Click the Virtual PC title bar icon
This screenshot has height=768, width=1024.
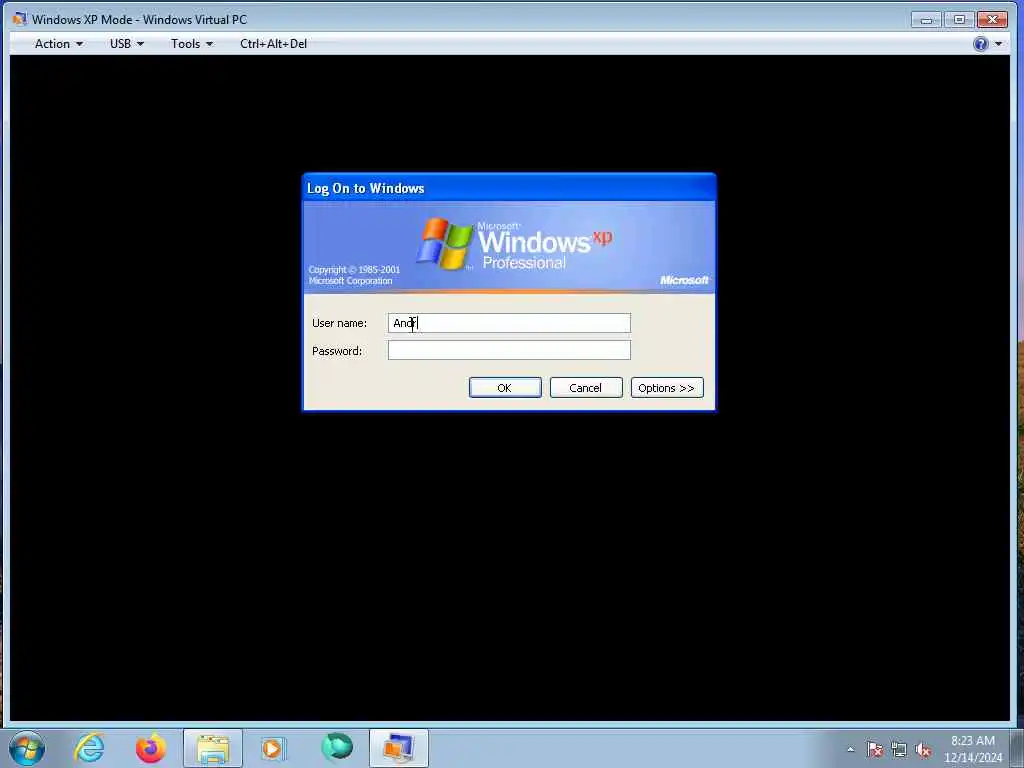coord(20,19)
